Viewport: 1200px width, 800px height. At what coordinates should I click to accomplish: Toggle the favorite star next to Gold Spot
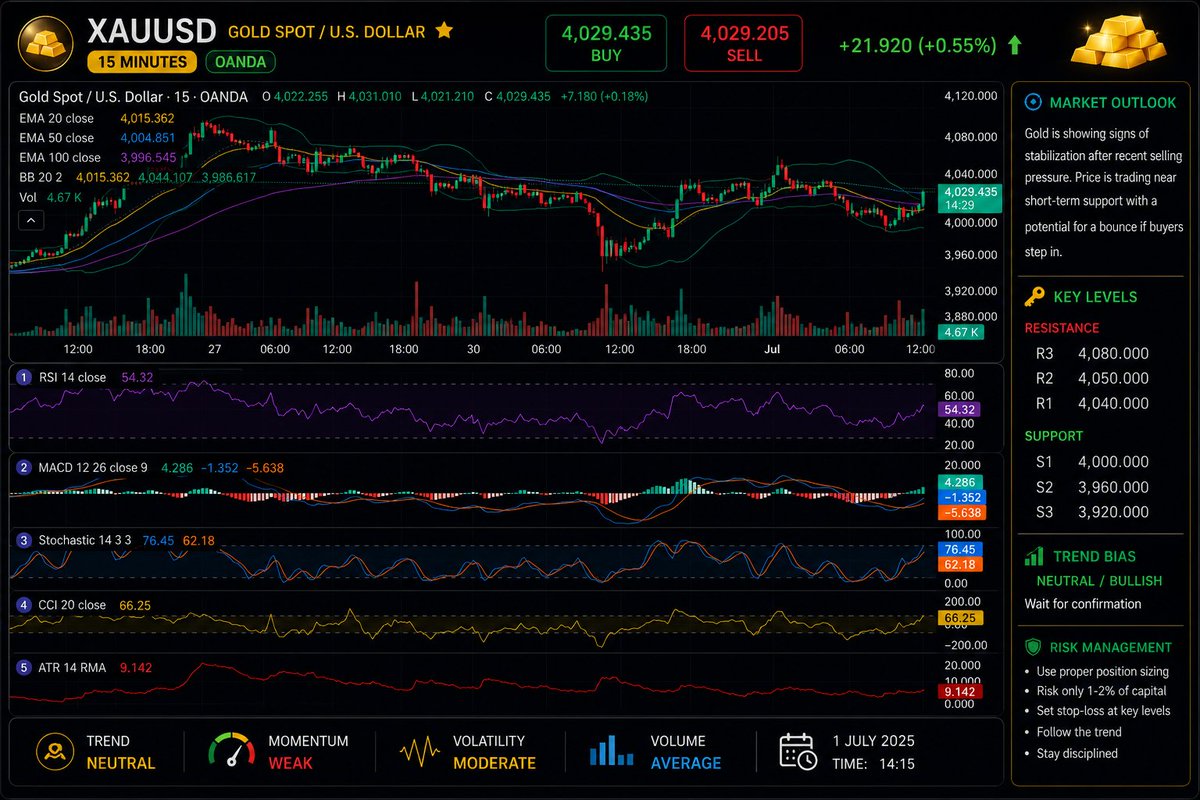(x=444, y=31)
